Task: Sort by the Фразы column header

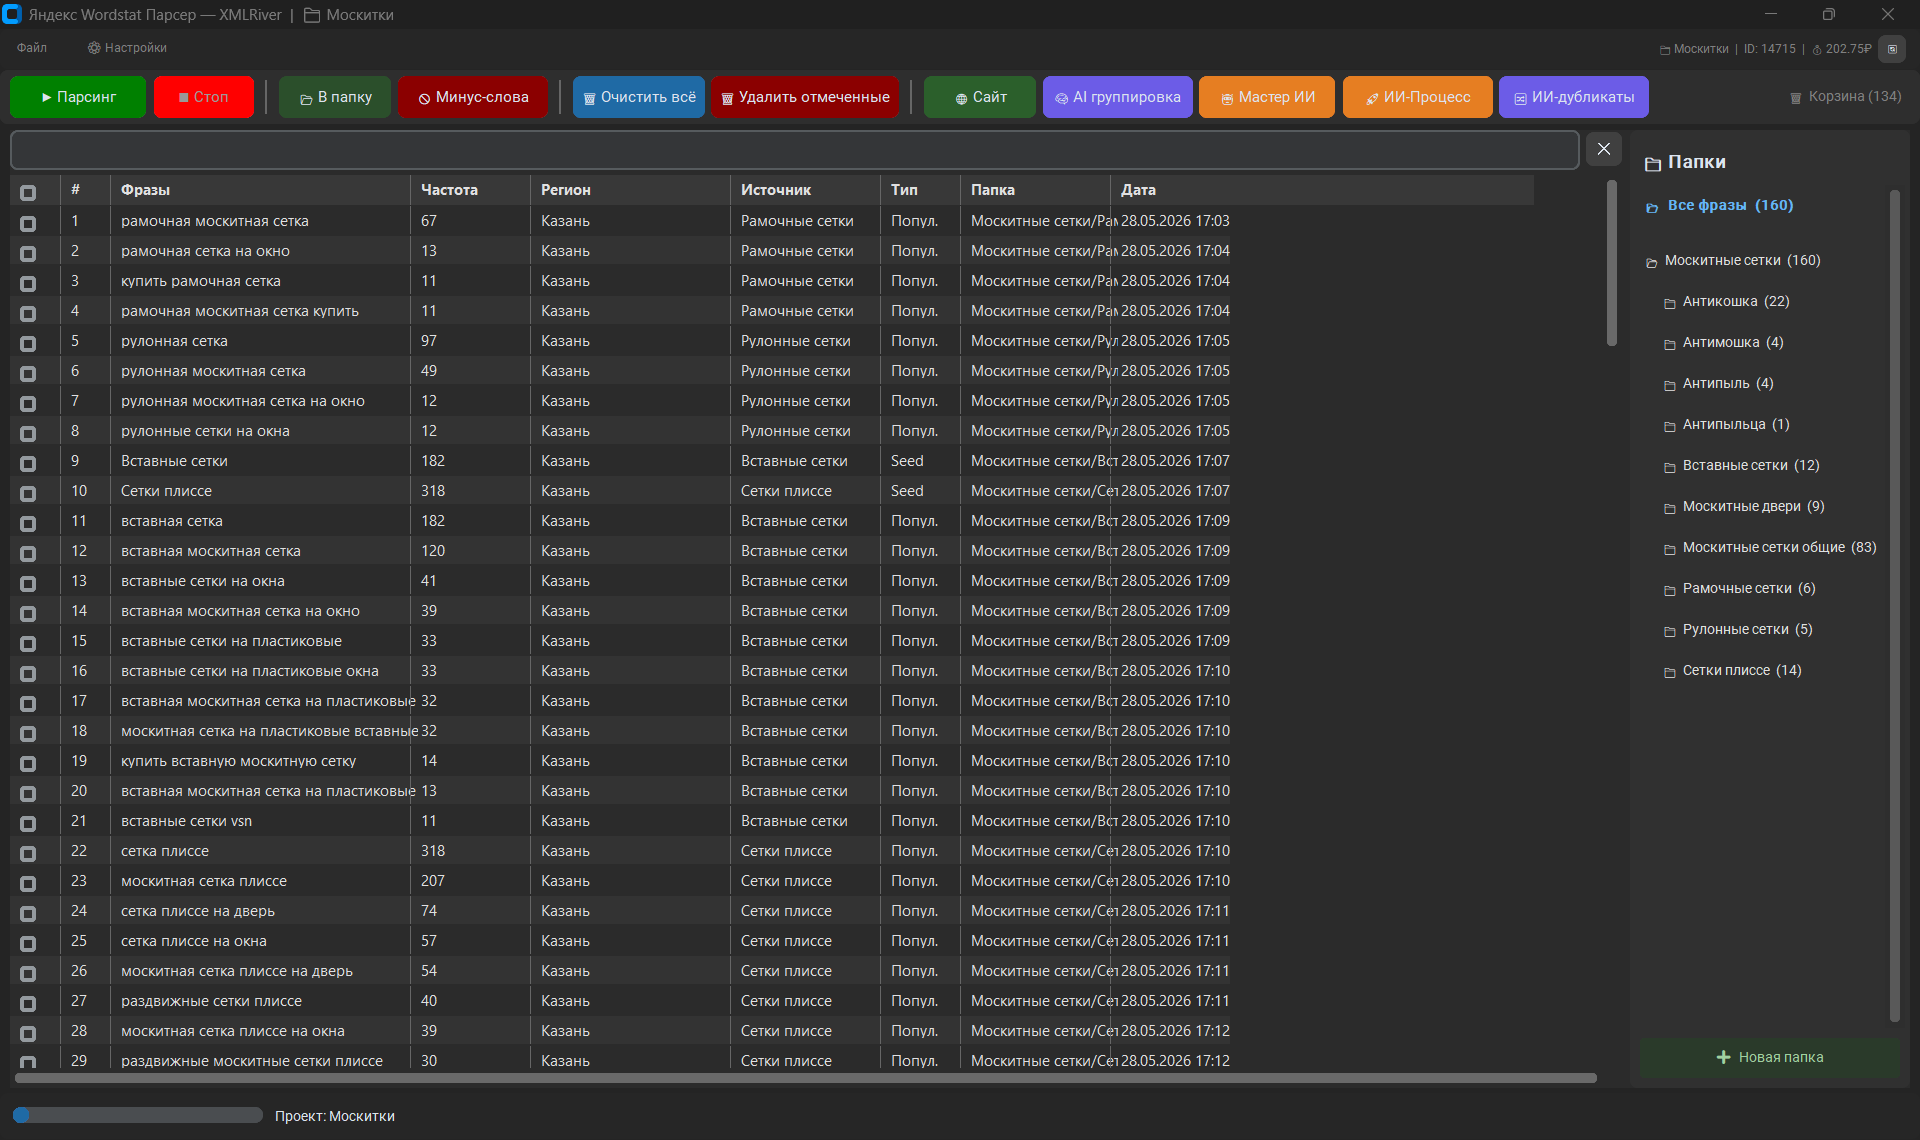Action: point(260,190)
